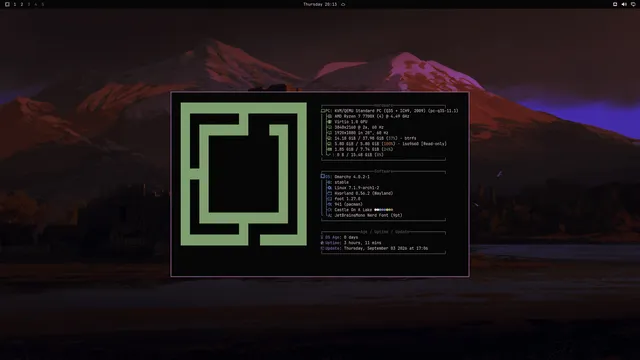The width and height of the screenshot is (640, 360).
Task: Click the btrfs disk usage text
Action: [x=375, y=138]
